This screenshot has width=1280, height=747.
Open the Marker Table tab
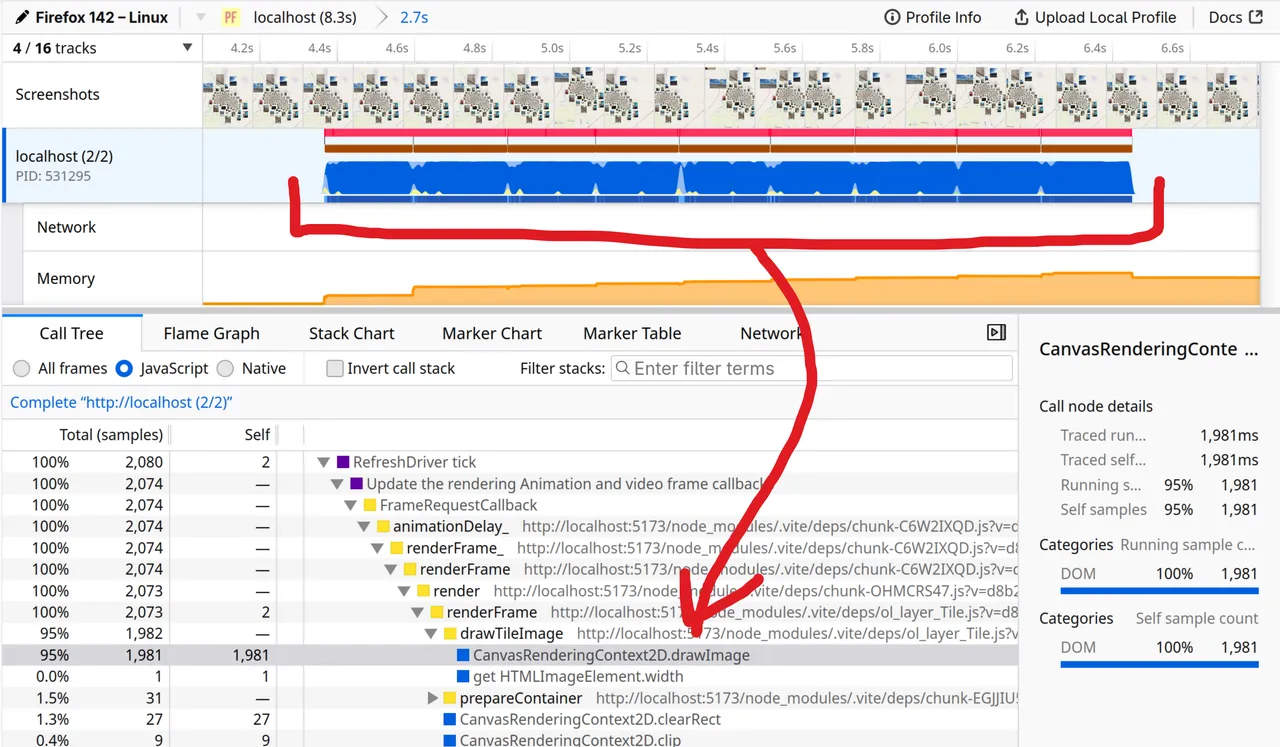point(631,333)
